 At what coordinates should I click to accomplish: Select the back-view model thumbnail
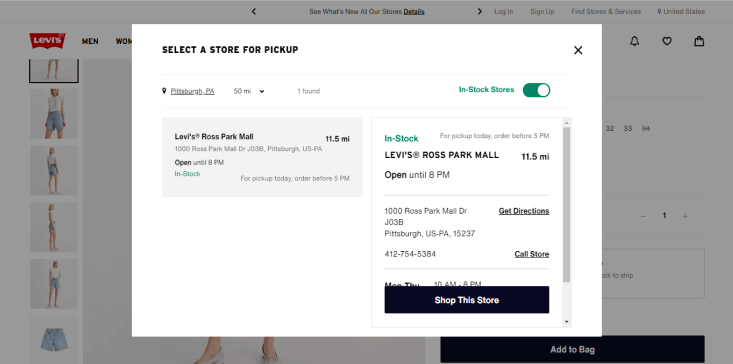pyautogui.click(x=54, y=170)
